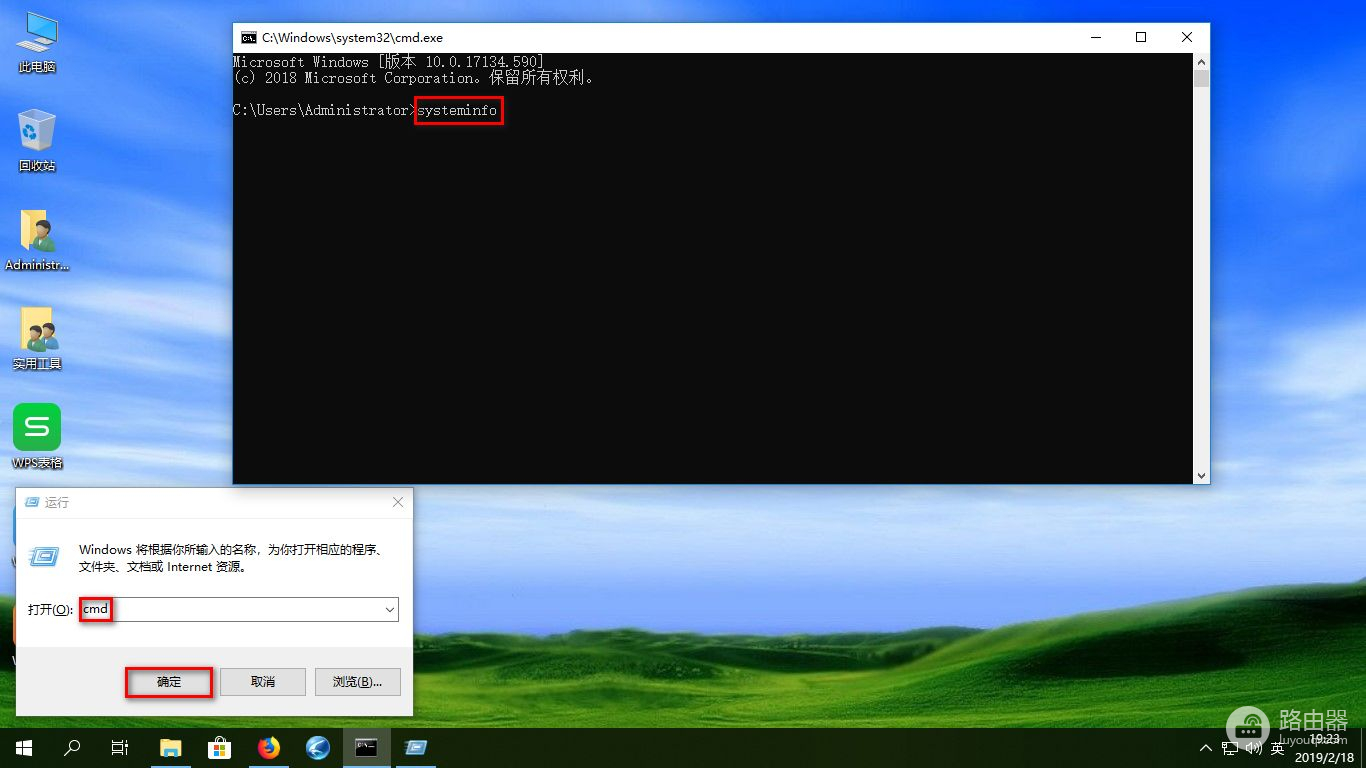Click the 10.0.17134.590 version line in cmd
Viewport: 1366px width, 768px height.
[389, 62]
